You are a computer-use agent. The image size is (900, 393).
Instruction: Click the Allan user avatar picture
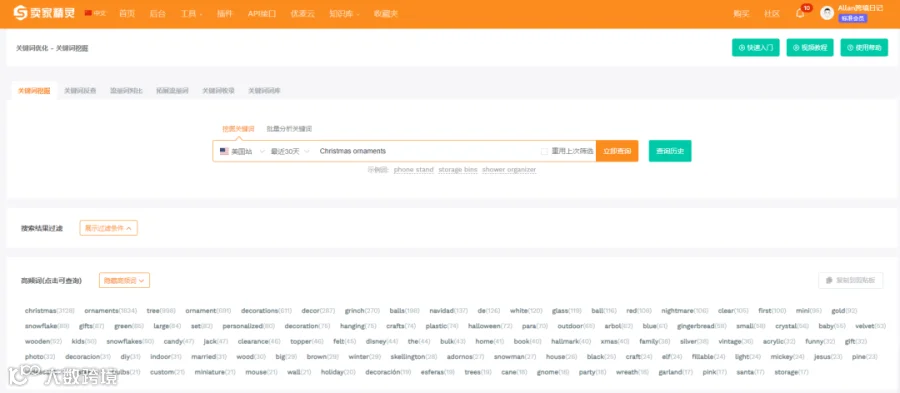click(827, 13)
